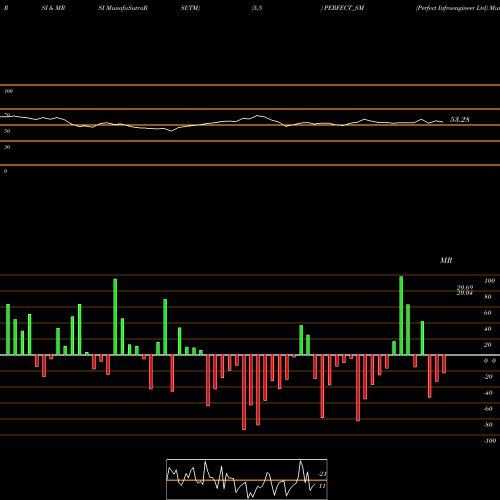Click the "(Perfect Infraengineer Ltd)" company name

pyautogui.click(x=452, y=8)
